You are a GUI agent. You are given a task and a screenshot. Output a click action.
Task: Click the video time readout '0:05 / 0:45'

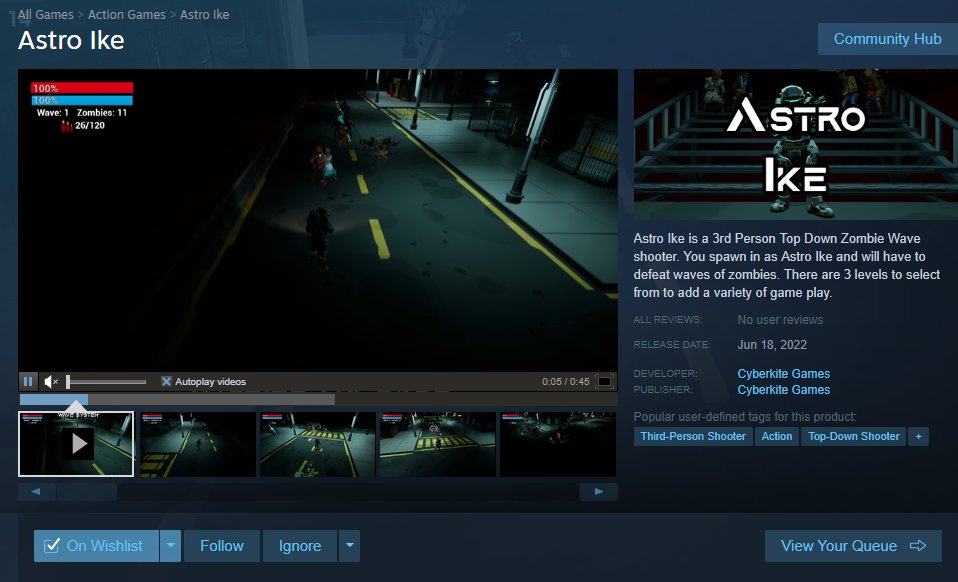(x=566, y=382)
